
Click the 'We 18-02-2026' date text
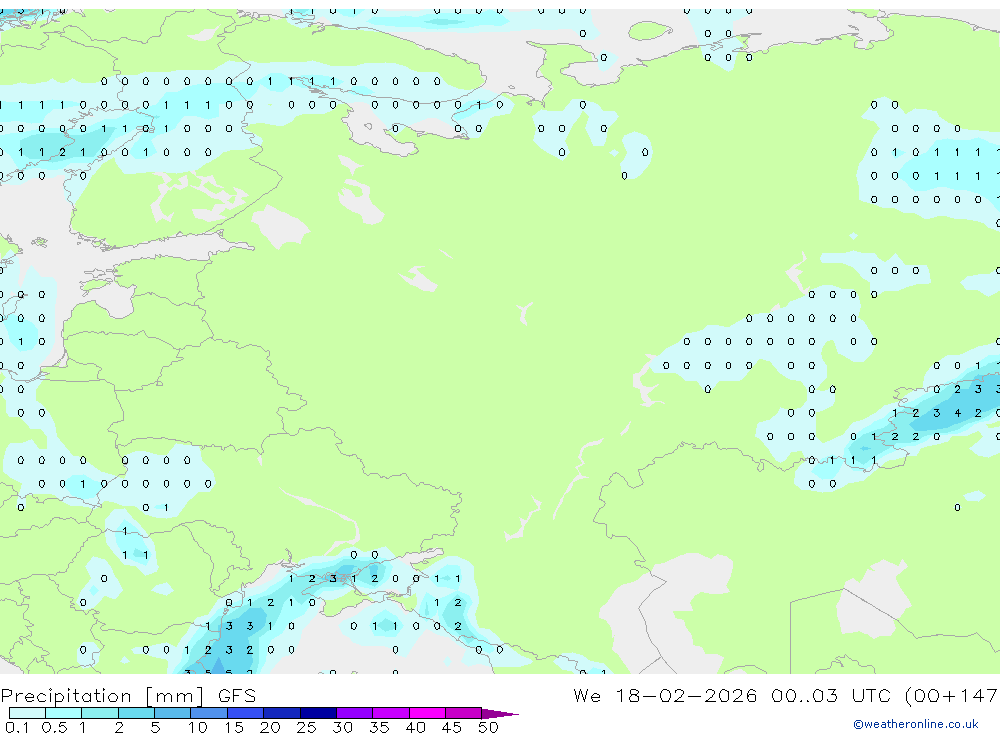pos(665,695)
